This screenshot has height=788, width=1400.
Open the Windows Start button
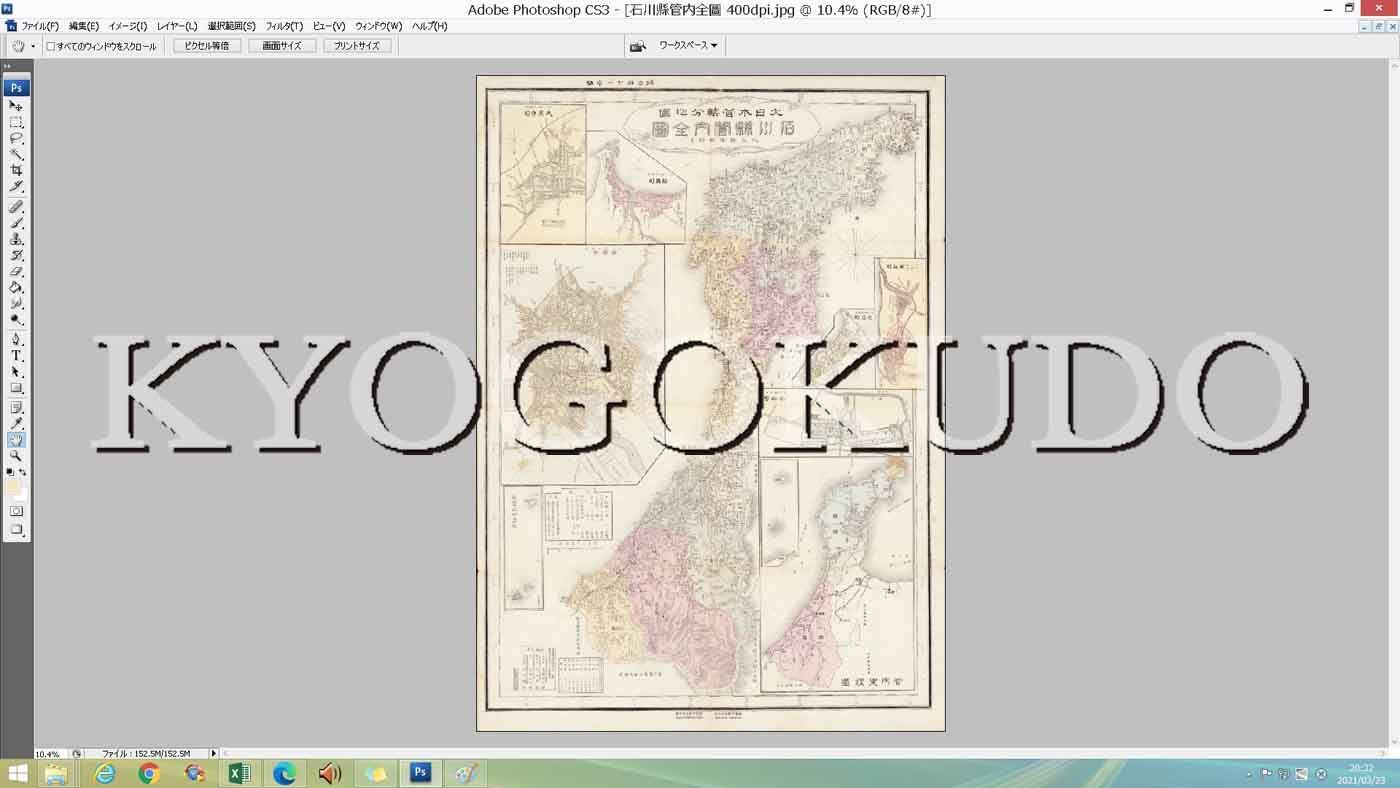[18, 773]
